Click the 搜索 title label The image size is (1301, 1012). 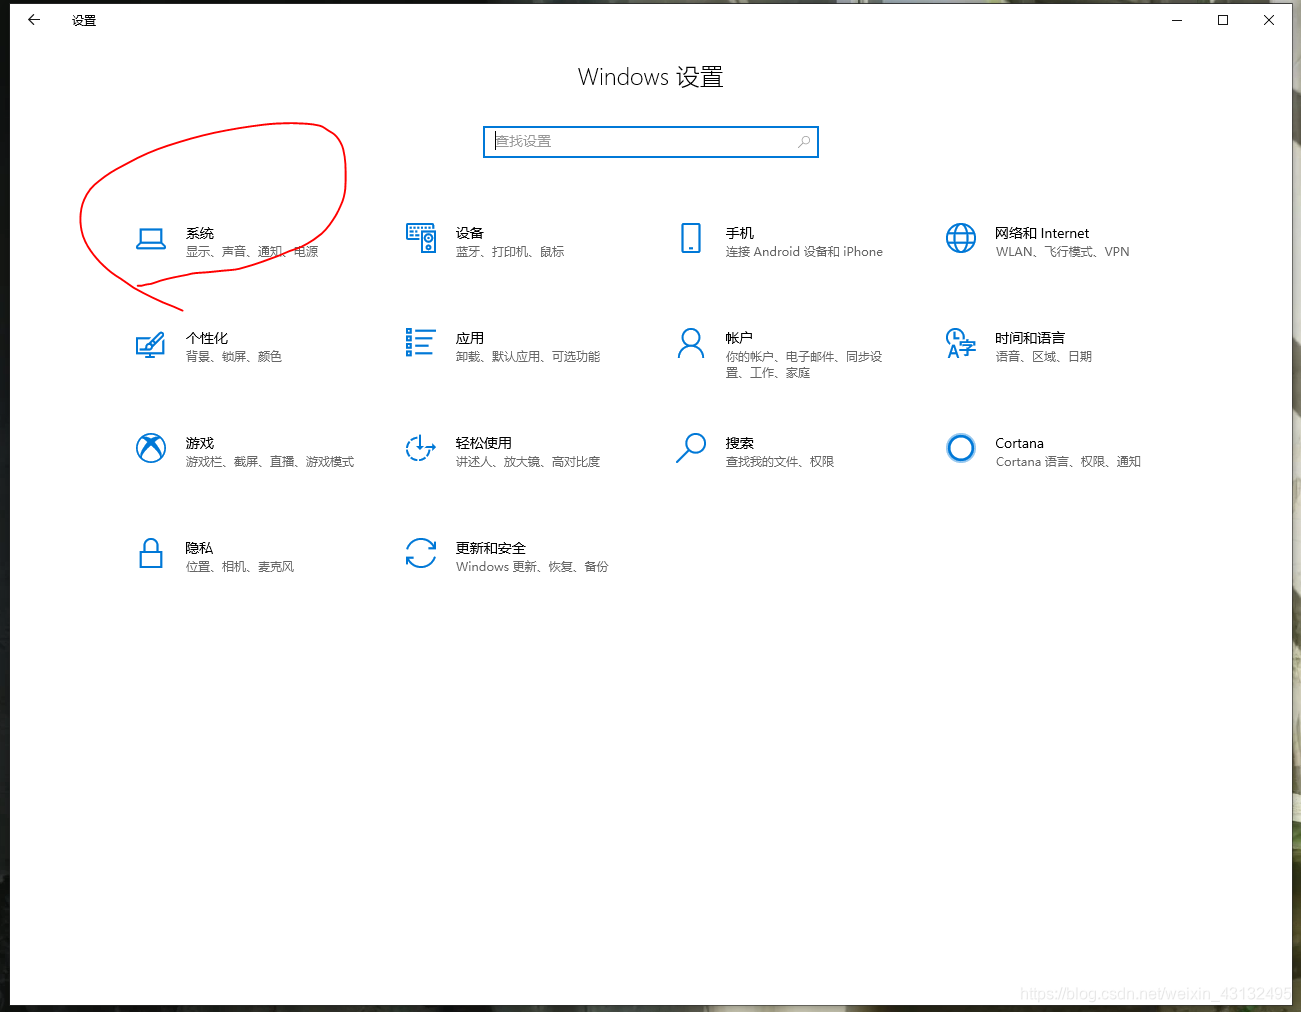(740, 443)
